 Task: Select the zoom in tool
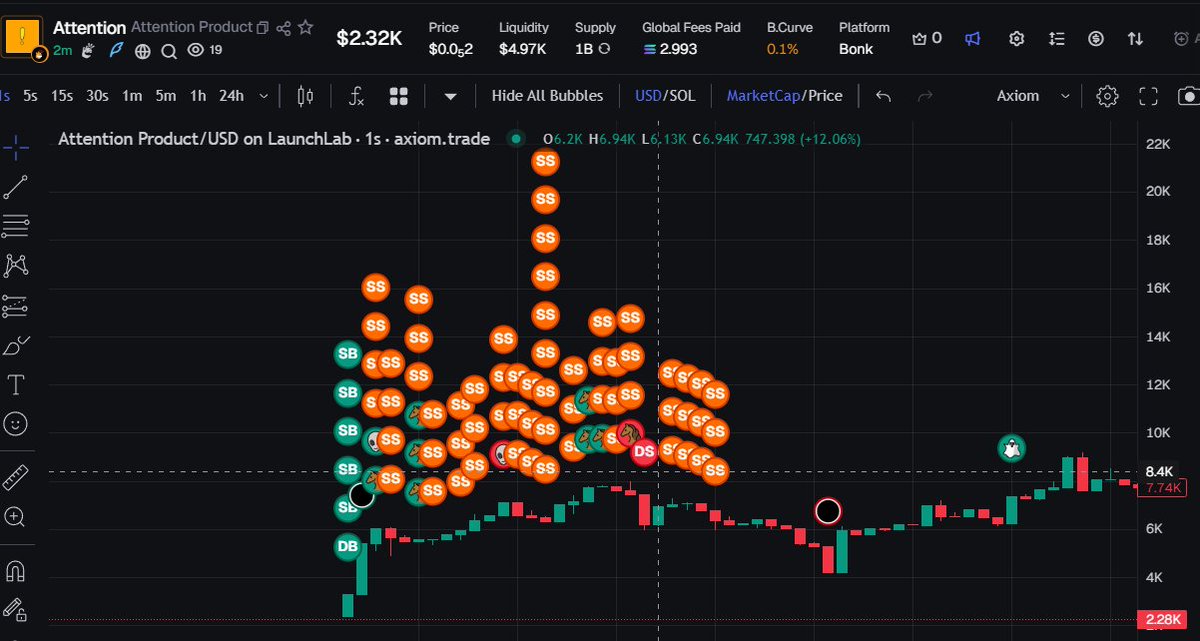point(15,517)
